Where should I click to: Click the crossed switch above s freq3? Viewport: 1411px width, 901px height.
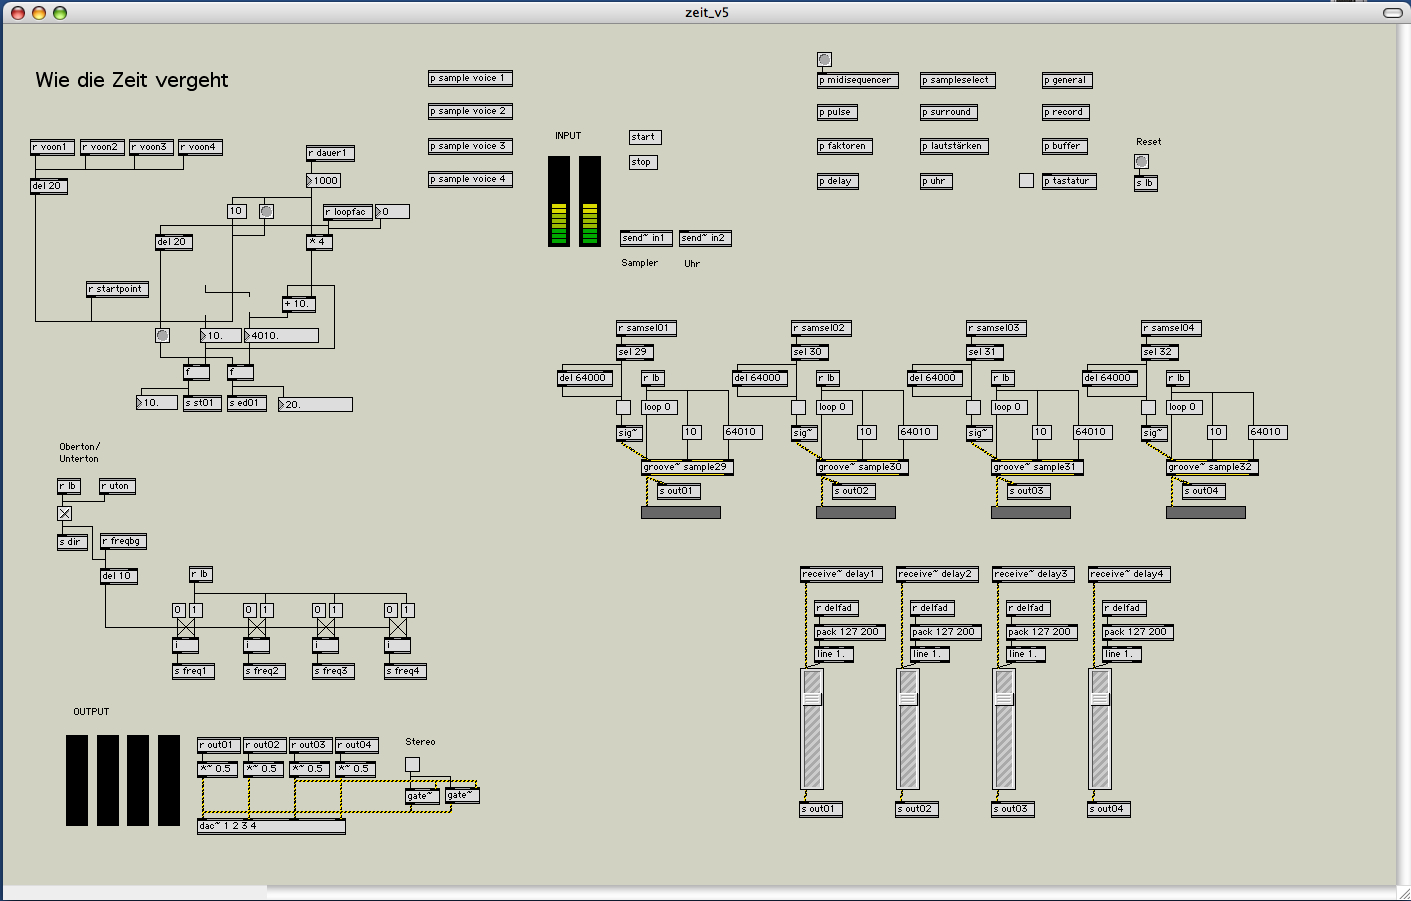[326, 628]
